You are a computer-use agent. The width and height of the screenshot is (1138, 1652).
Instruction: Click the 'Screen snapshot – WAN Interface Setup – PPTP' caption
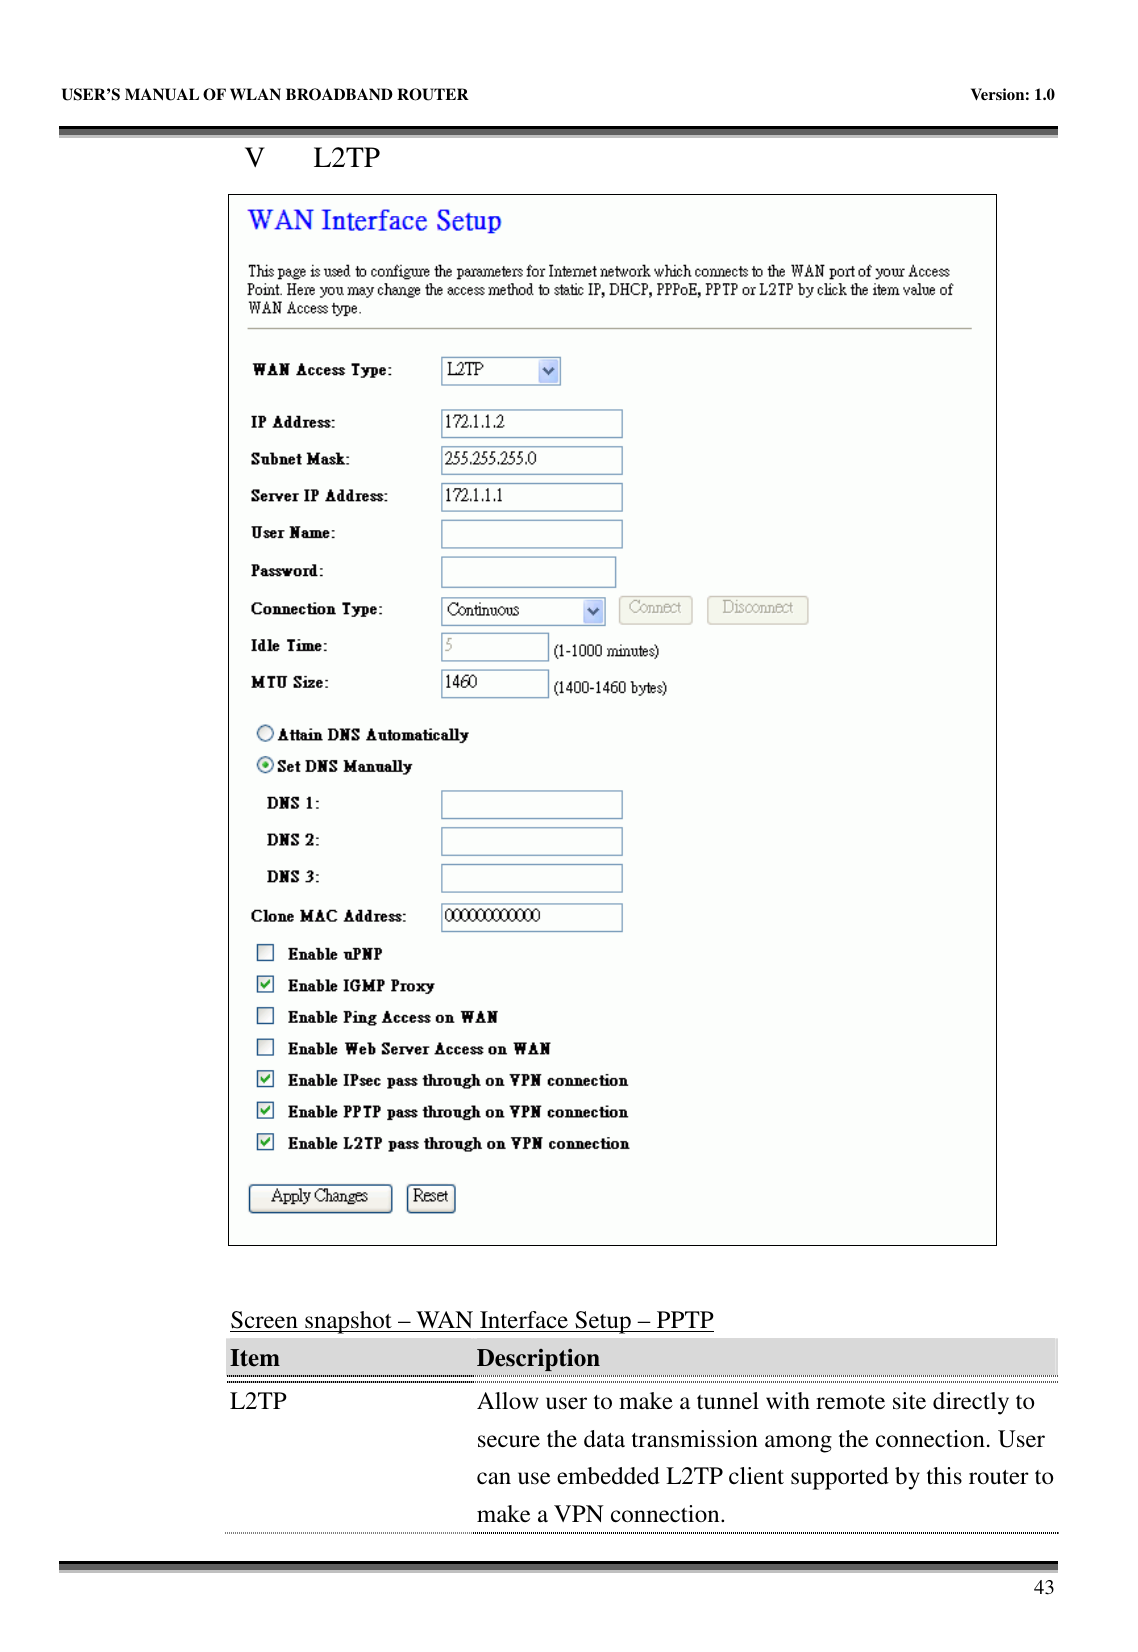[472, 1320]
